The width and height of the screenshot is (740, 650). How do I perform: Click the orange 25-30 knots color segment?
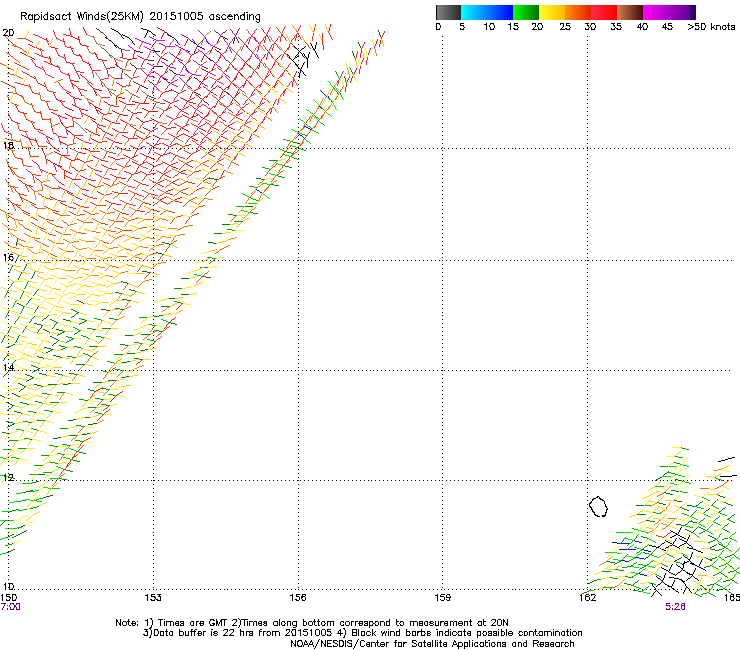(578, 12)
